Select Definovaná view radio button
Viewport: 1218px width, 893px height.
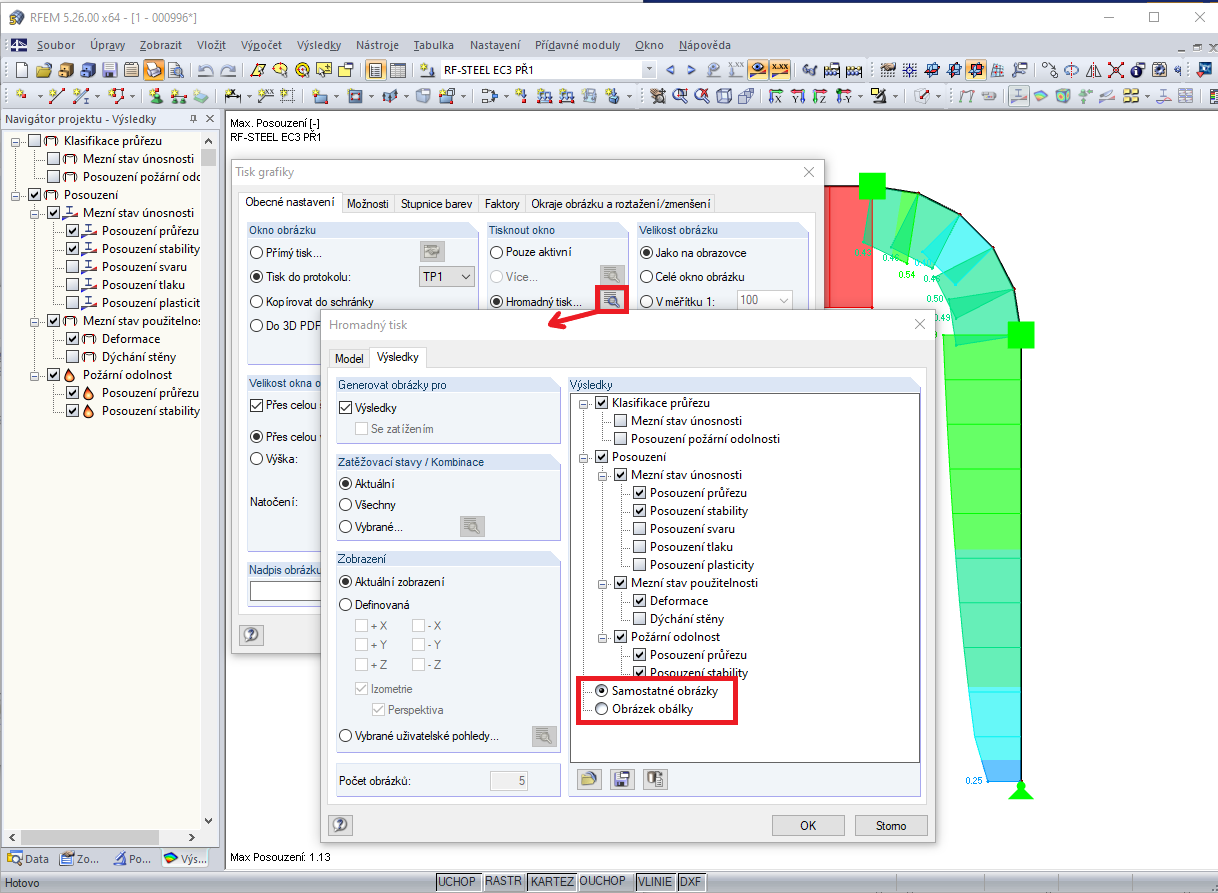(x=346, y=605)
